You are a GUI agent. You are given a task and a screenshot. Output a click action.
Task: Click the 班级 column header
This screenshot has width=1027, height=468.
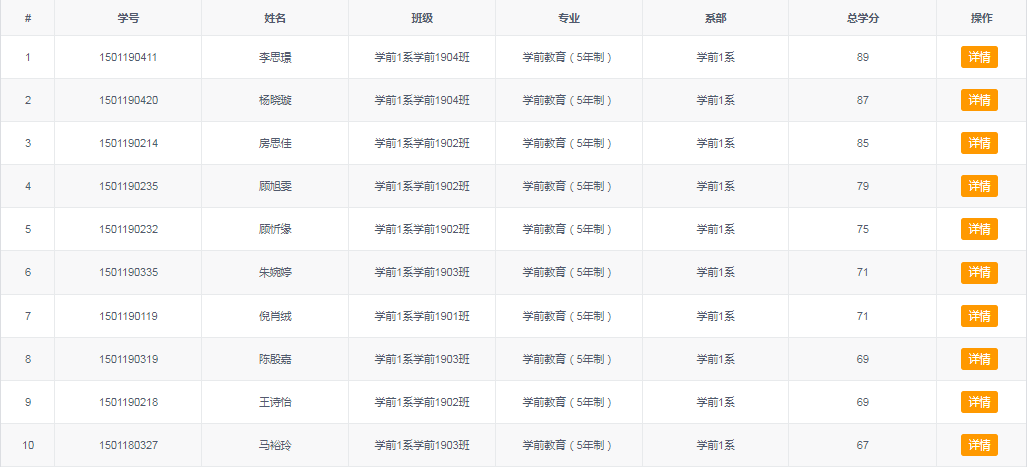tap(422, 18)
